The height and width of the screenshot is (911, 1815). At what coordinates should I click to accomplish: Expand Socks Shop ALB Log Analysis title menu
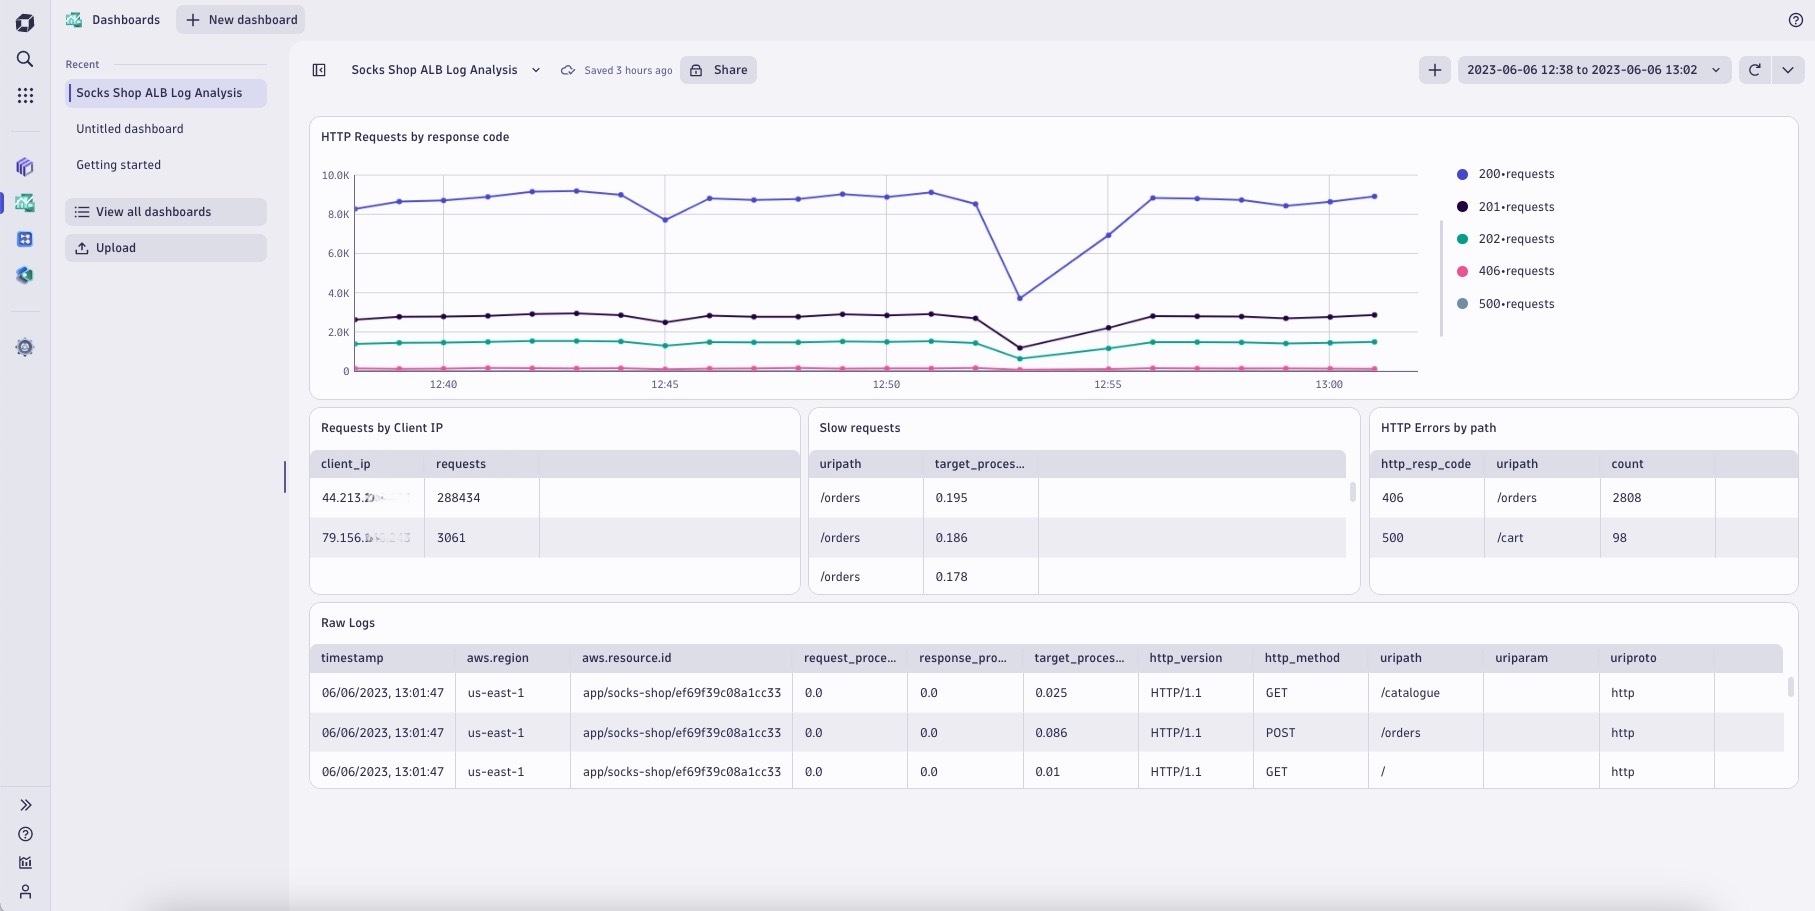pyautogui.click(x=536, y=70)
